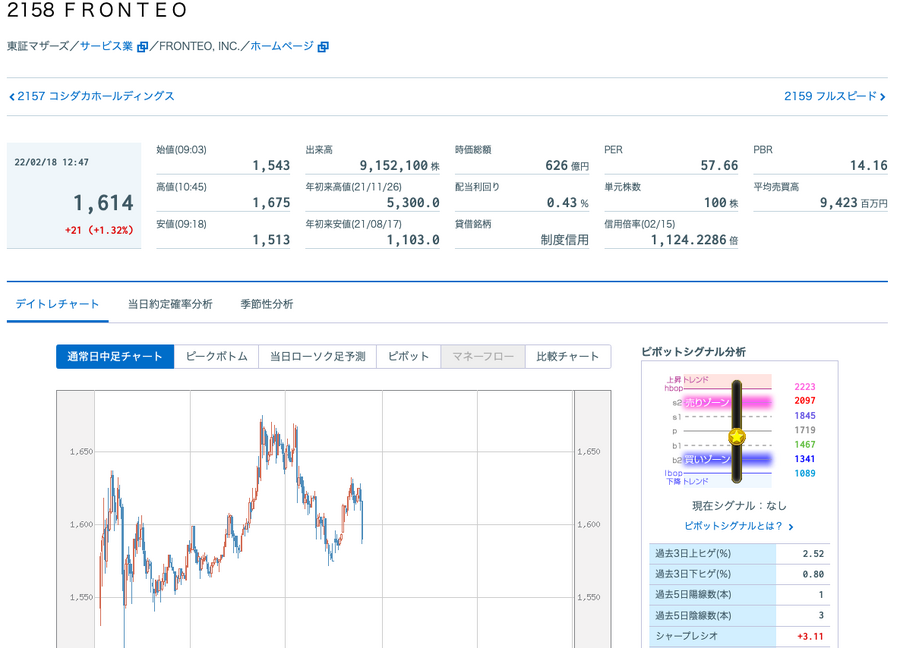Click b1 pivot value 1467
The height and width of the screenshot is (648, 900).
[805, 444]
